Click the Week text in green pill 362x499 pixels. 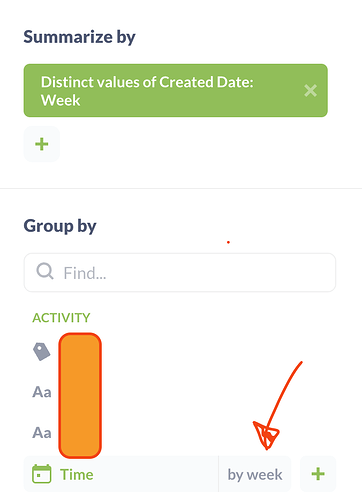[x=60, y=100]
